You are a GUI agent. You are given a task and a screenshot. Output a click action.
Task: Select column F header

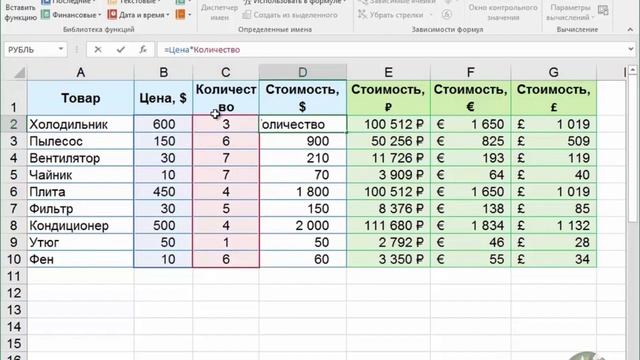pyautogui.click(x=470, y=72)
